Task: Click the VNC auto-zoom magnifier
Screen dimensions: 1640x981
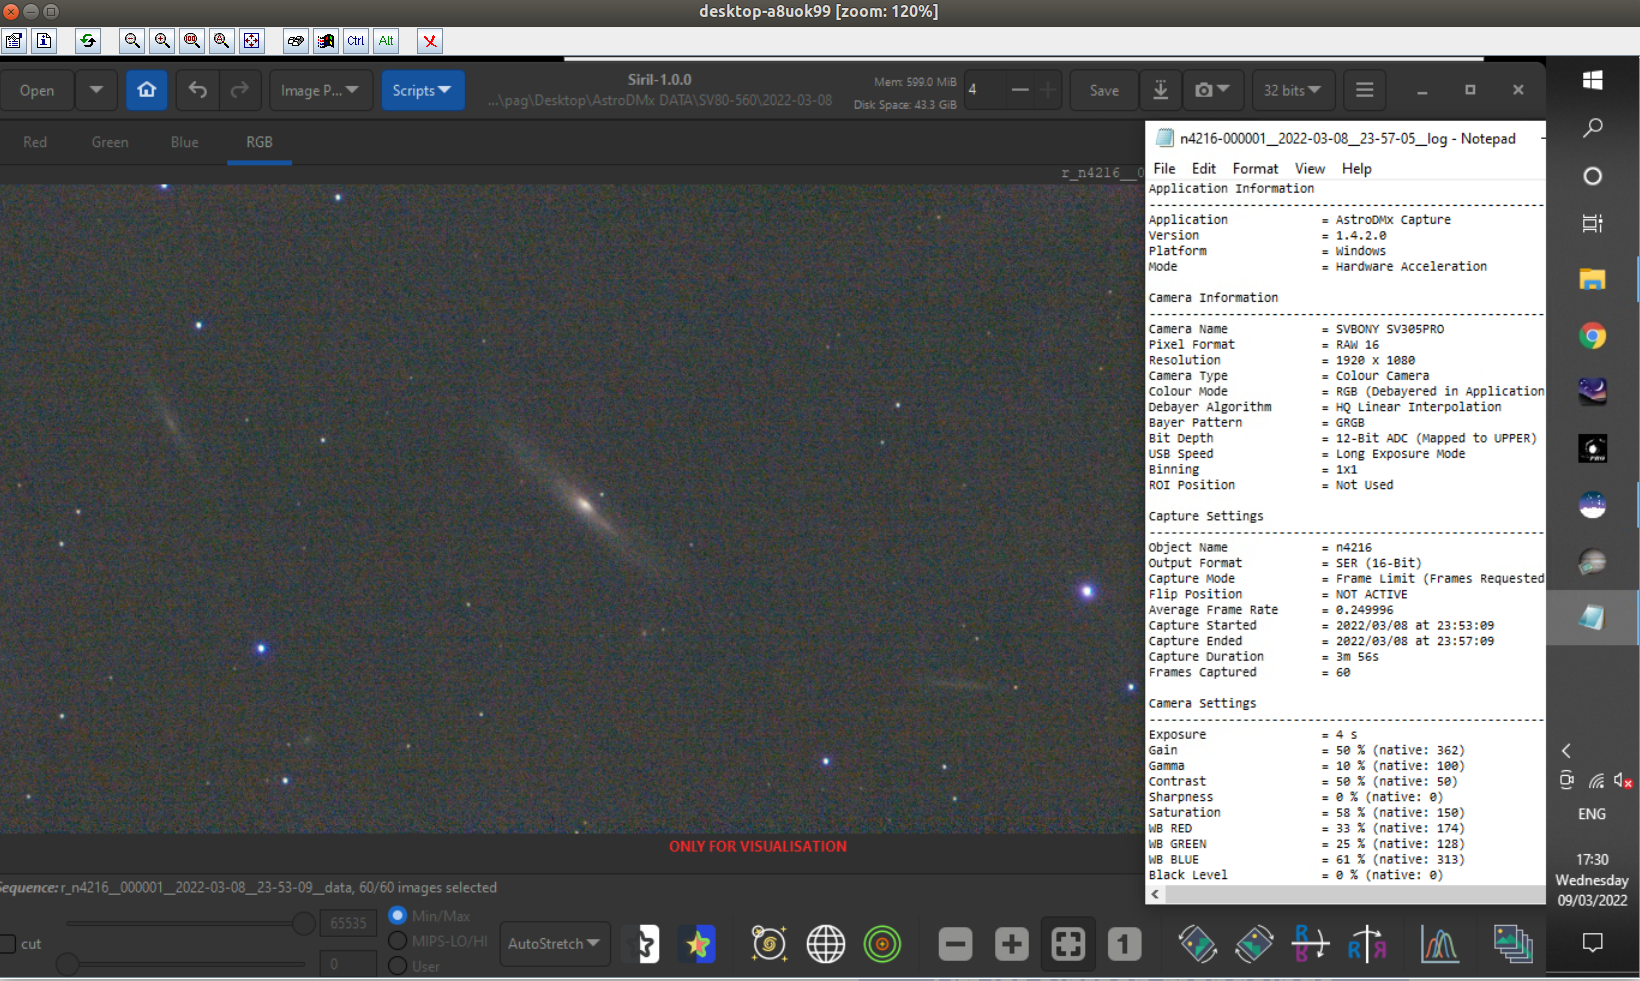Action: [222, 41]
